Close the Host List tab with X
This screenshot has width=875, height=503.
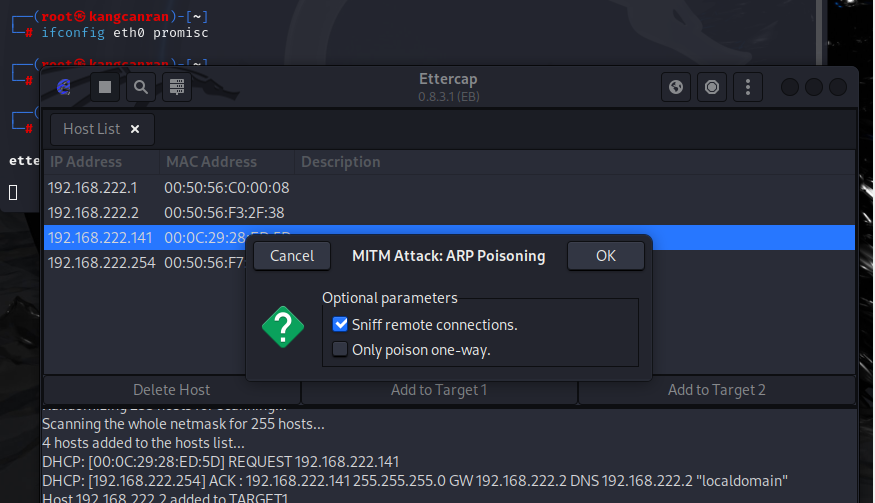(135, 129)
